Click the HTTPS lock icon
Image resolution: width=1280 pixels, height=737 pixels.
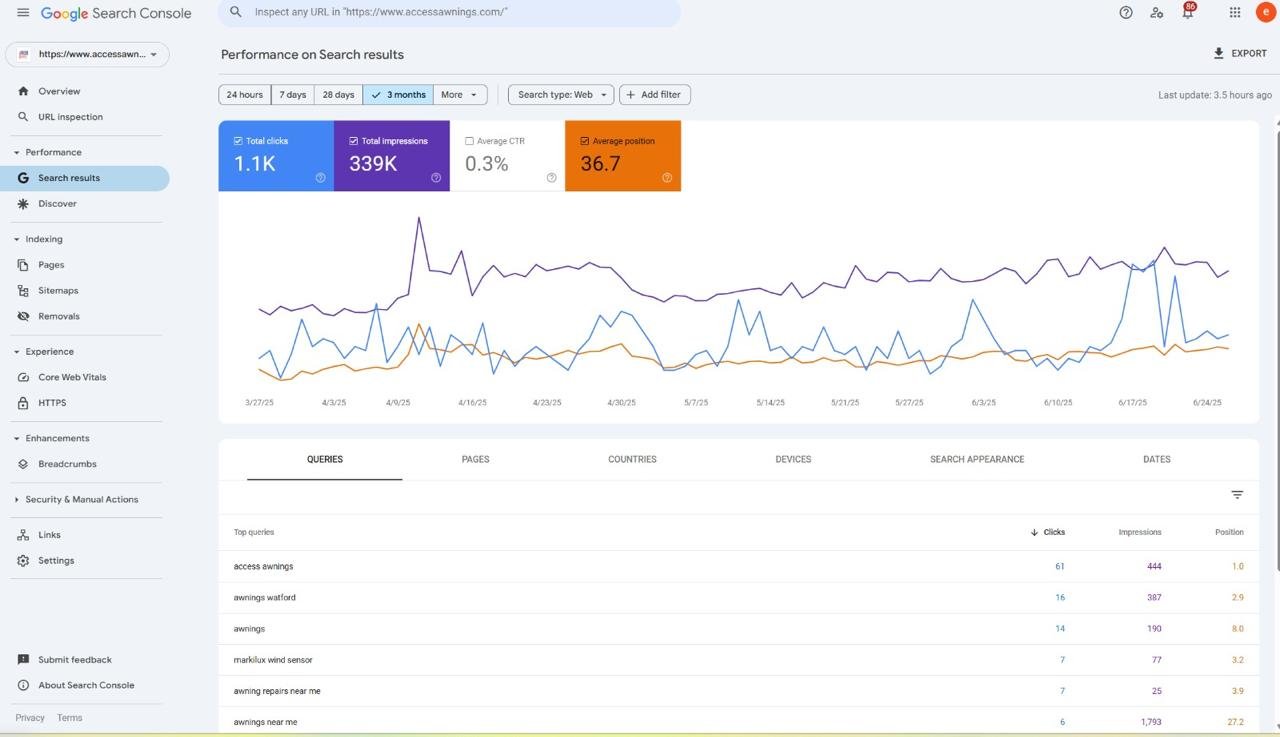[23, 403]
